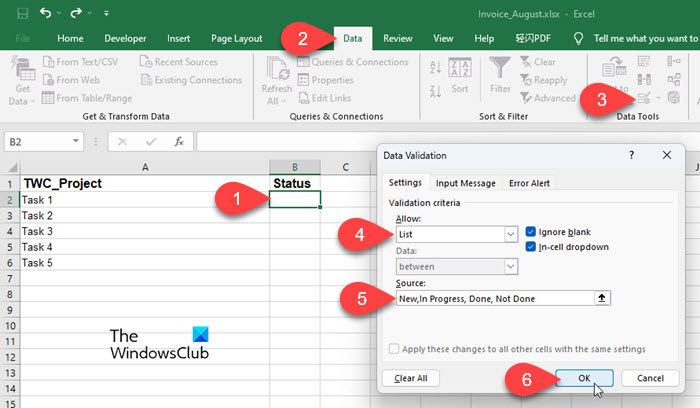This screenshot has width=700, height=408.
Task: Click the Filter funnel icon
Action: click(x=499, y=70)
